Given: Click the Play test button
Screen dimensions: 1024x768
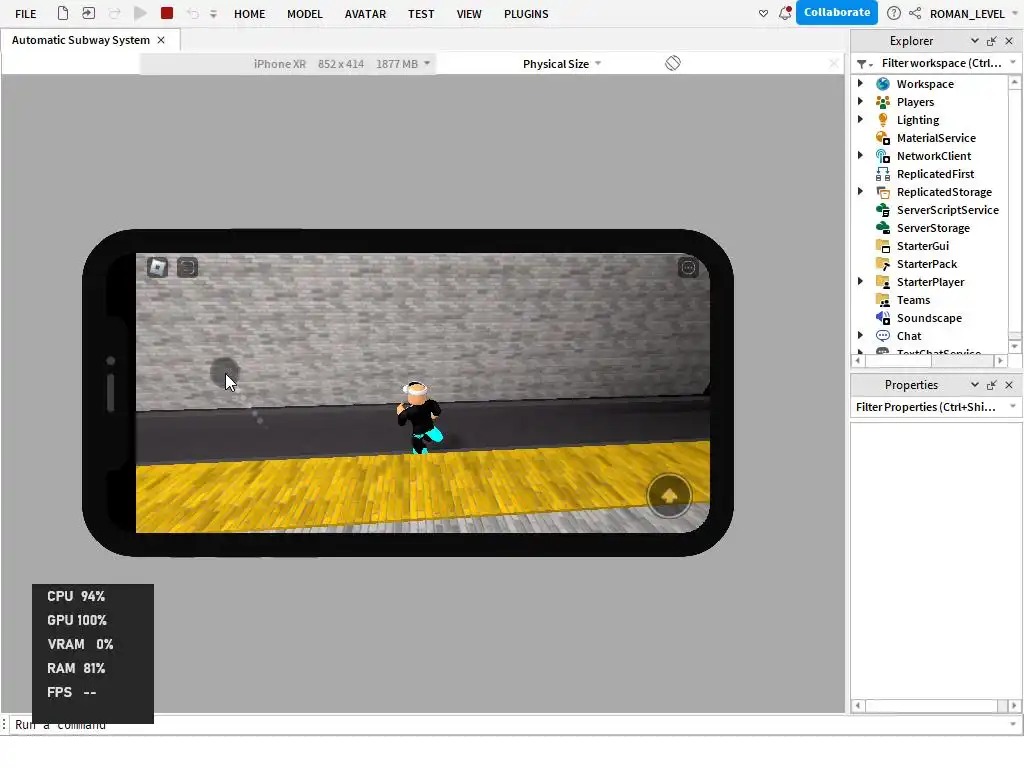Looking at the screenshot, I should point(140,13).
